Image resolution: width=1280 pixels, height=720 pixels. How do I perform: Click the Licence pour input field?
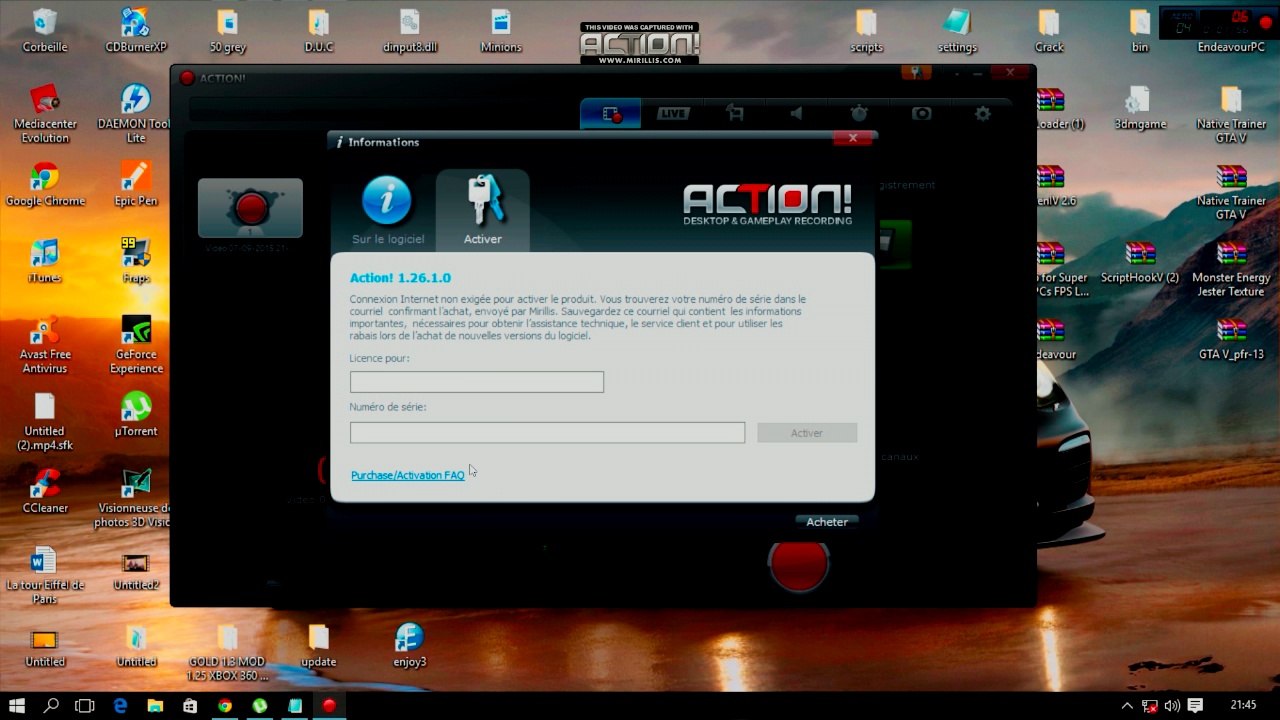pyautogui.click(x=477, y=382)
